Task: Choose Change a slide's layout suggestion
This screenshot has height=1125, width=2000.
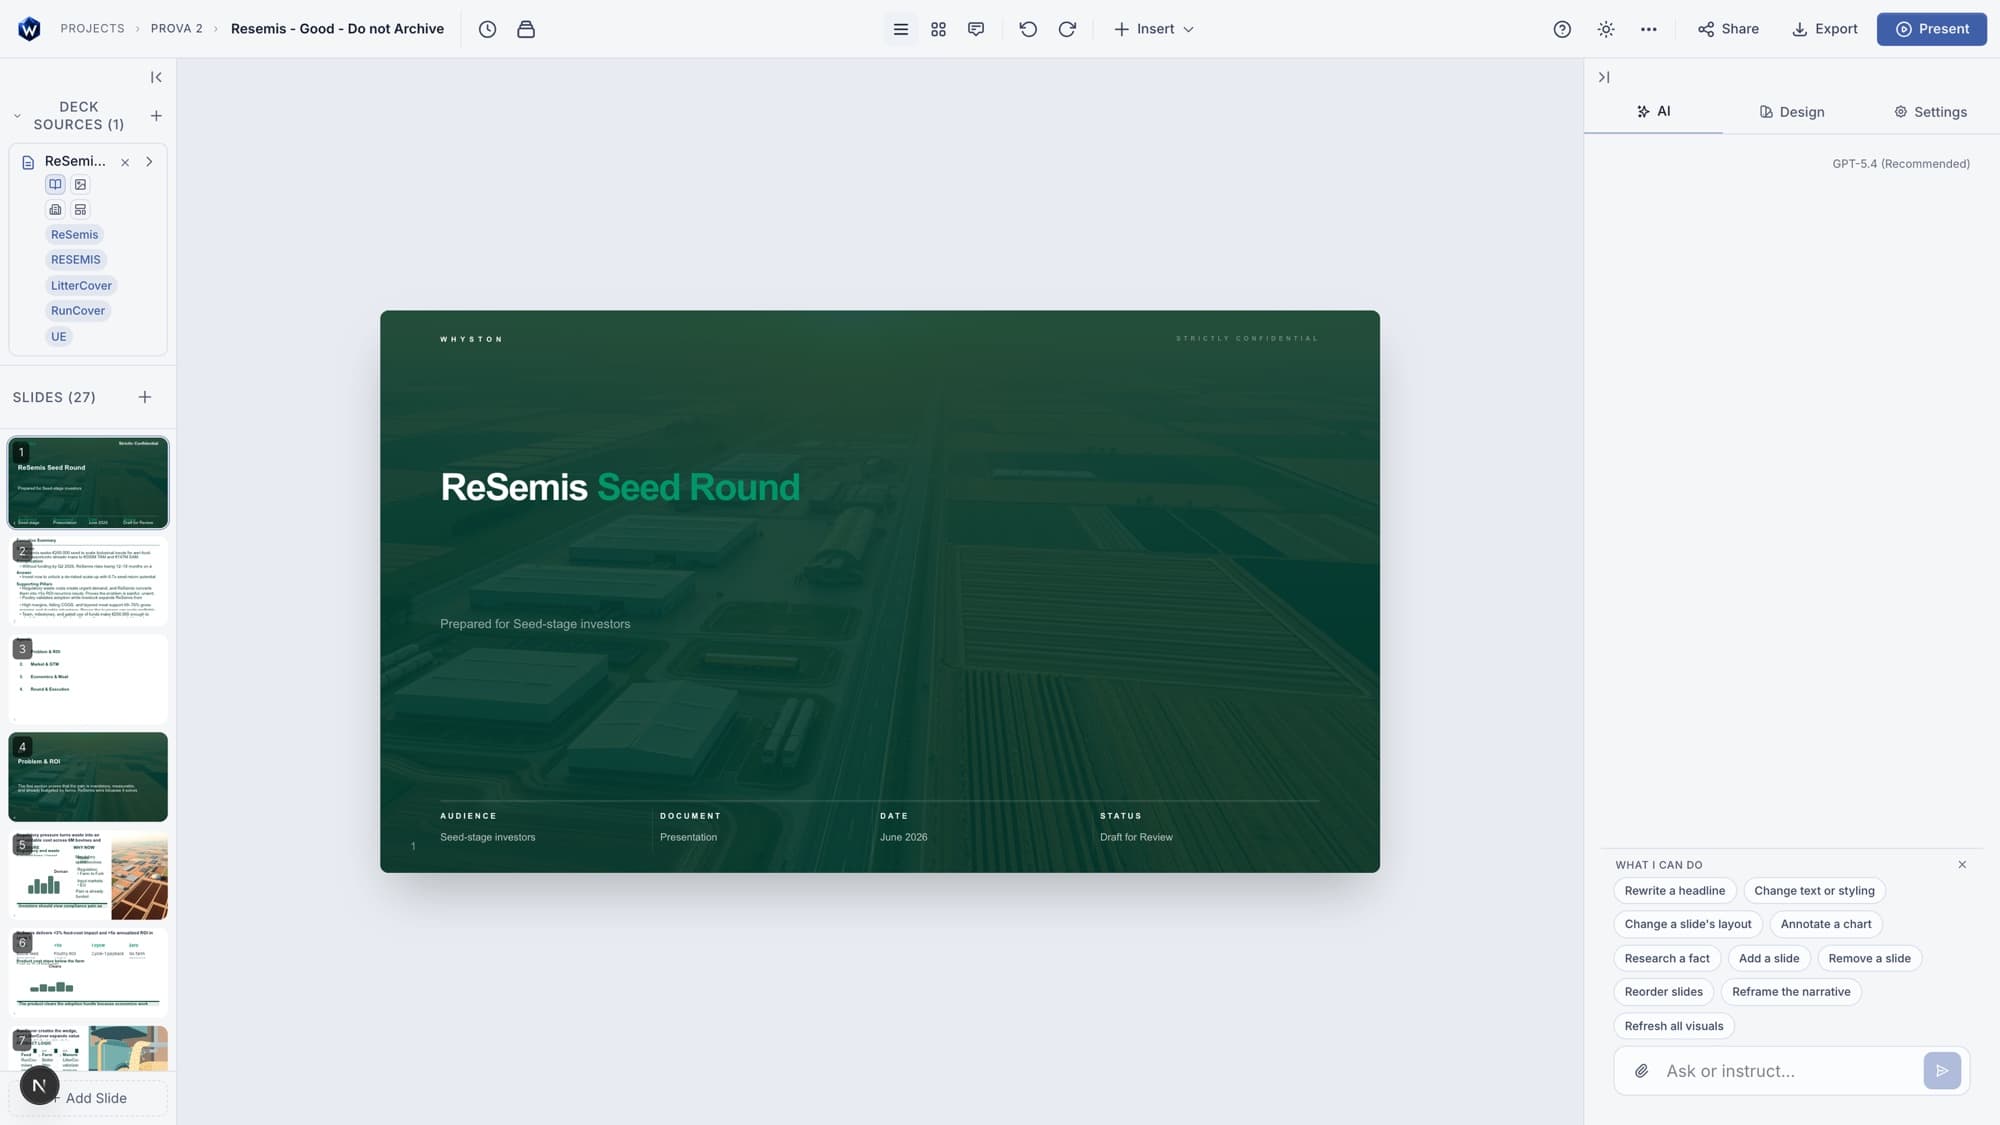Action: (1688, 925)
